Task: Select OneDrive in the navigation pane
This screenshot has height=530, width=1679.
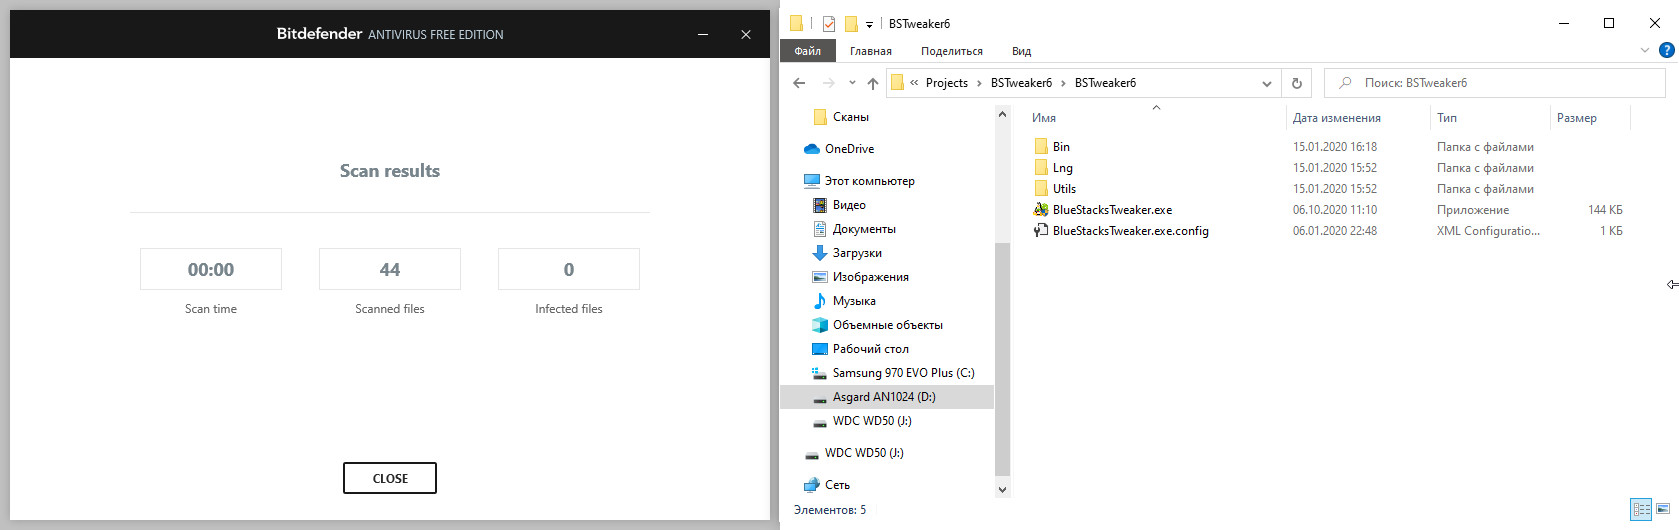Action: (849, 149)
